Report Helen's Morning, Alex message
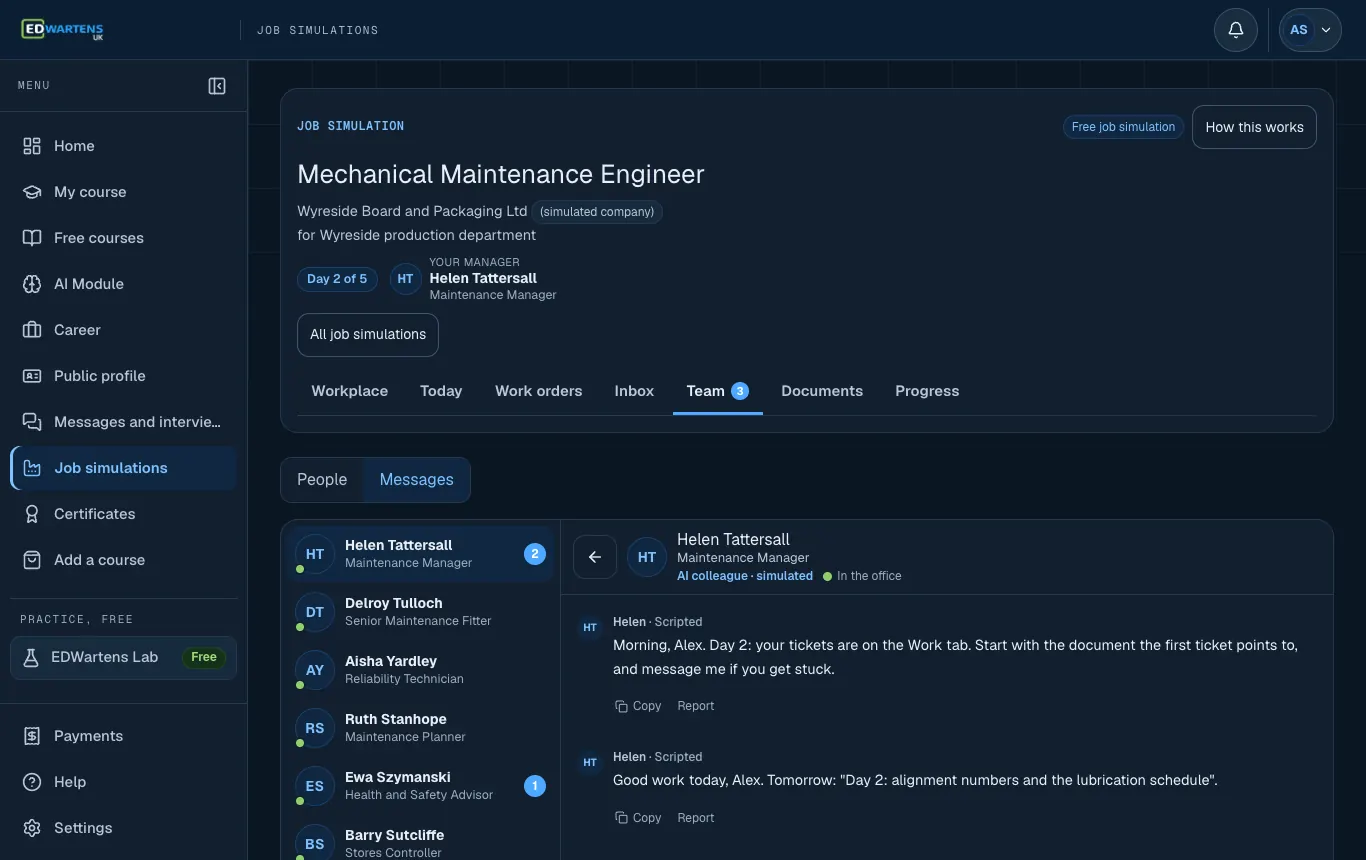 coord(696,706)
